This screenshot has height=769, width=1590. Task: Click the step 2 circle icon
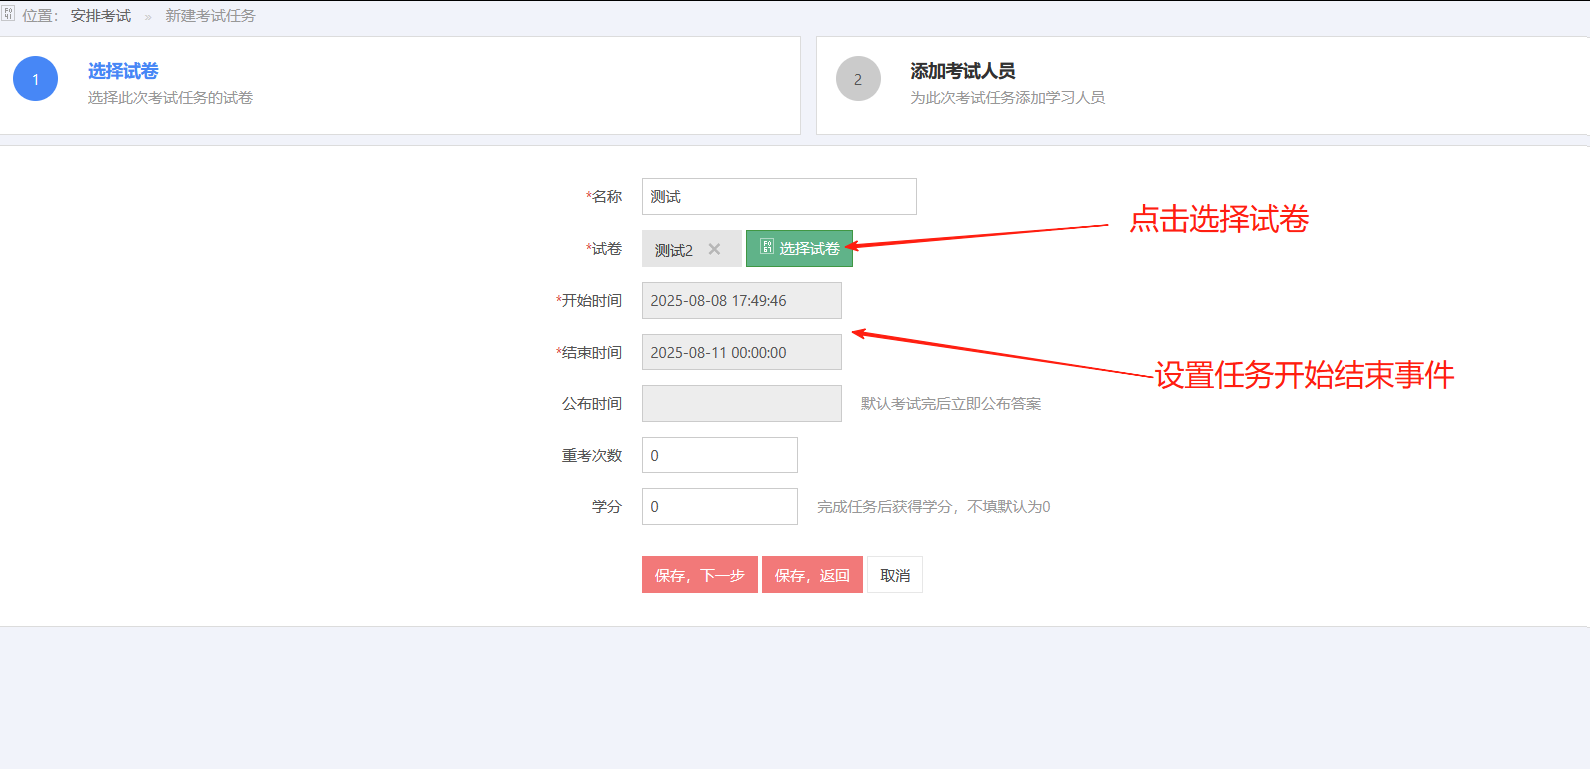pyautogui.click(x=858, y=79)
